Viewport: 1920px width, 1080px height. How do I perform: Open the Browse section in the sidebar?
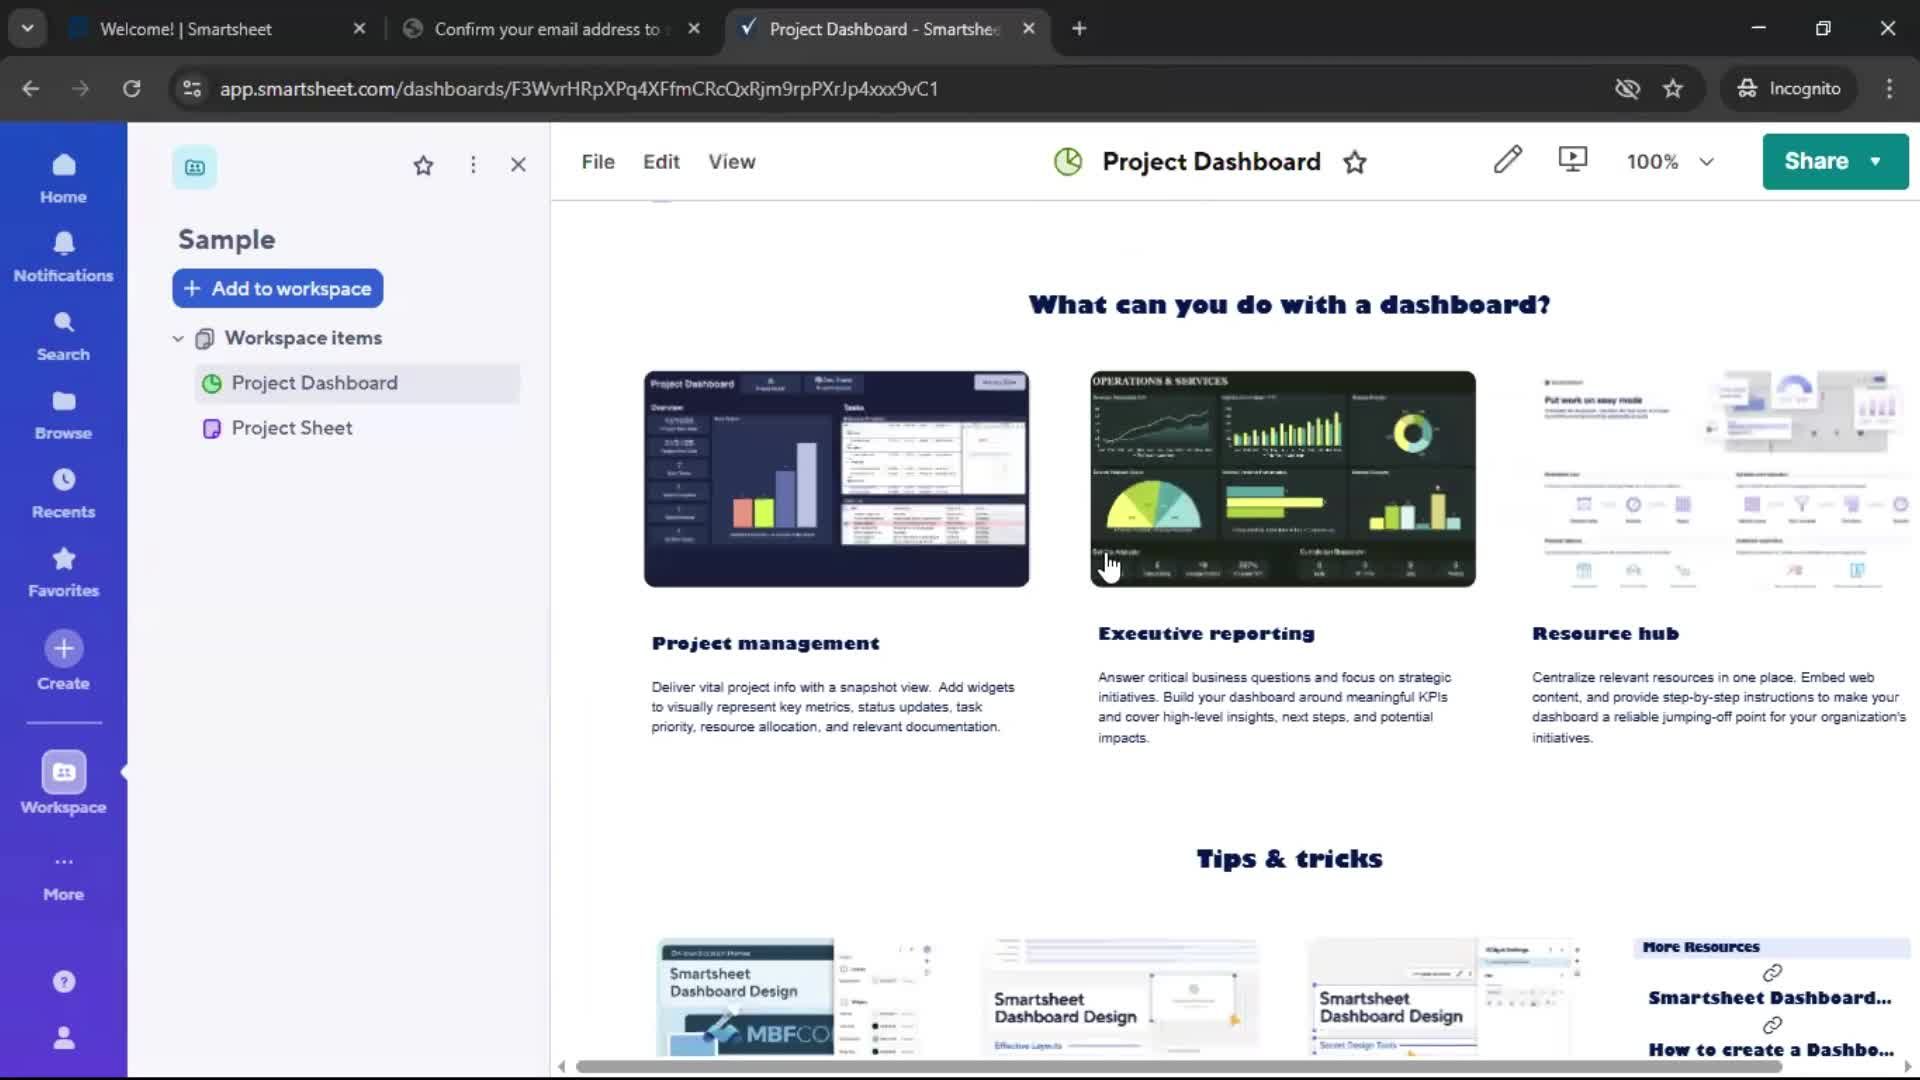coord(63,412)
